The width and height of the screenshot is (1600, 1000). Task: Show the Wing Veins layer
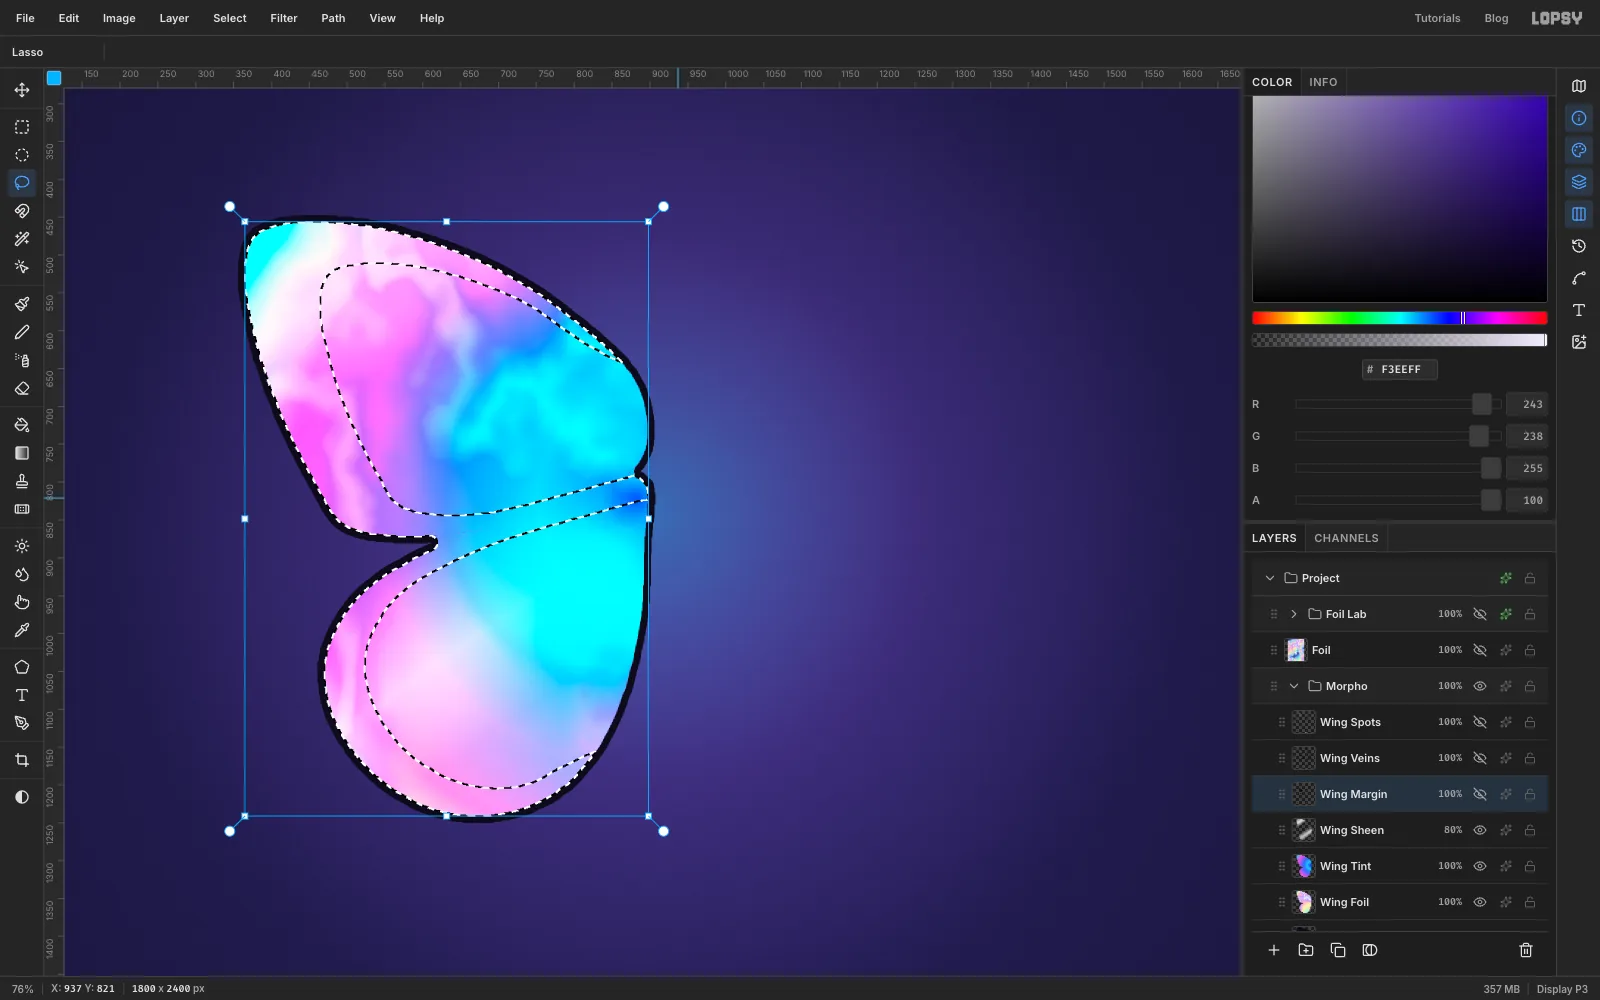tap(1480, 758)
